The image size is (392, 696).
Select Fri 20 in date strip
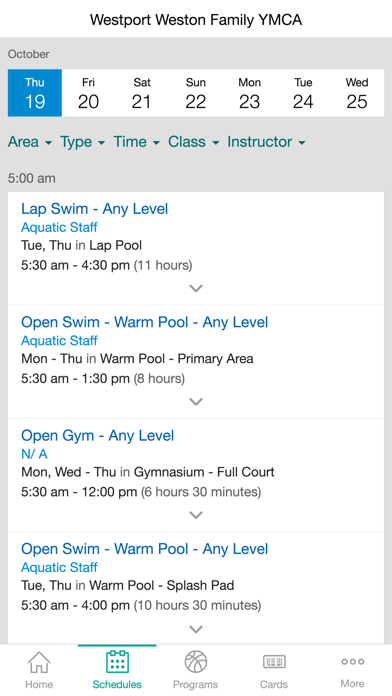pos(88,93)
